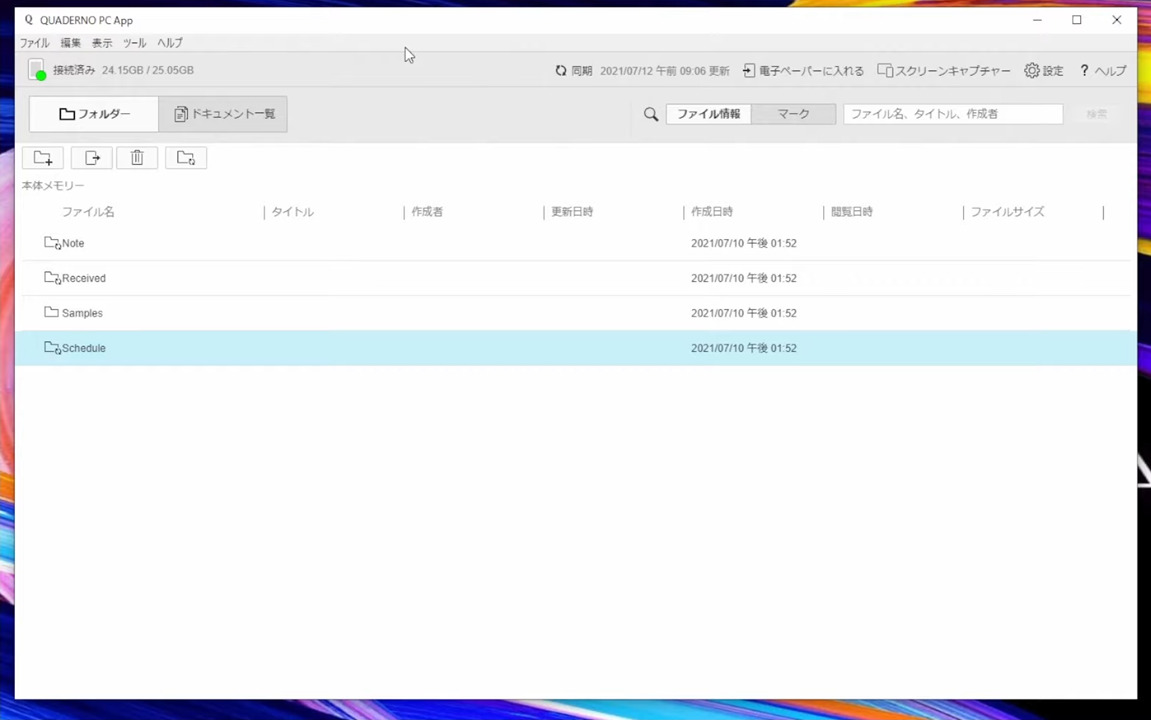Sort by 更新日時 column header
This screenshot has width=1151, height=720.
(573, 211)
